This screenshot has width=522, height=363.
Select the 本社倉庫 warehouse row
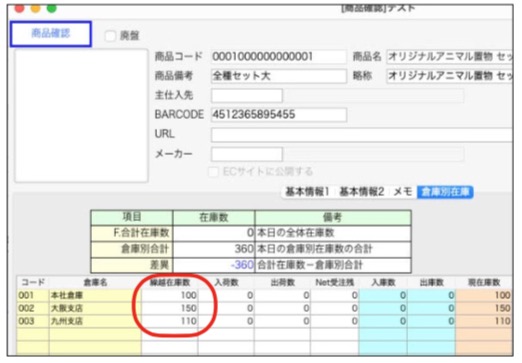coord(264,295)
